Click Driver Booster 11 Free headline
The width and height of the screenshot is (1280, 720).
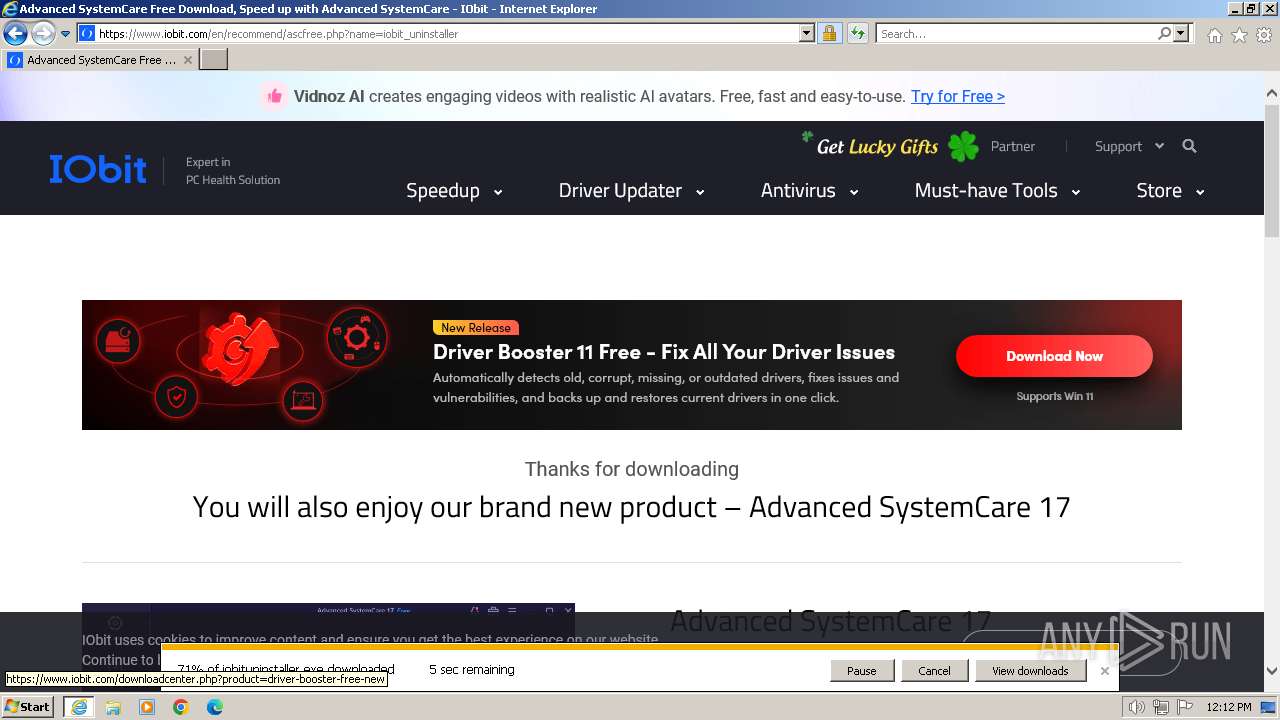point(664,352)
